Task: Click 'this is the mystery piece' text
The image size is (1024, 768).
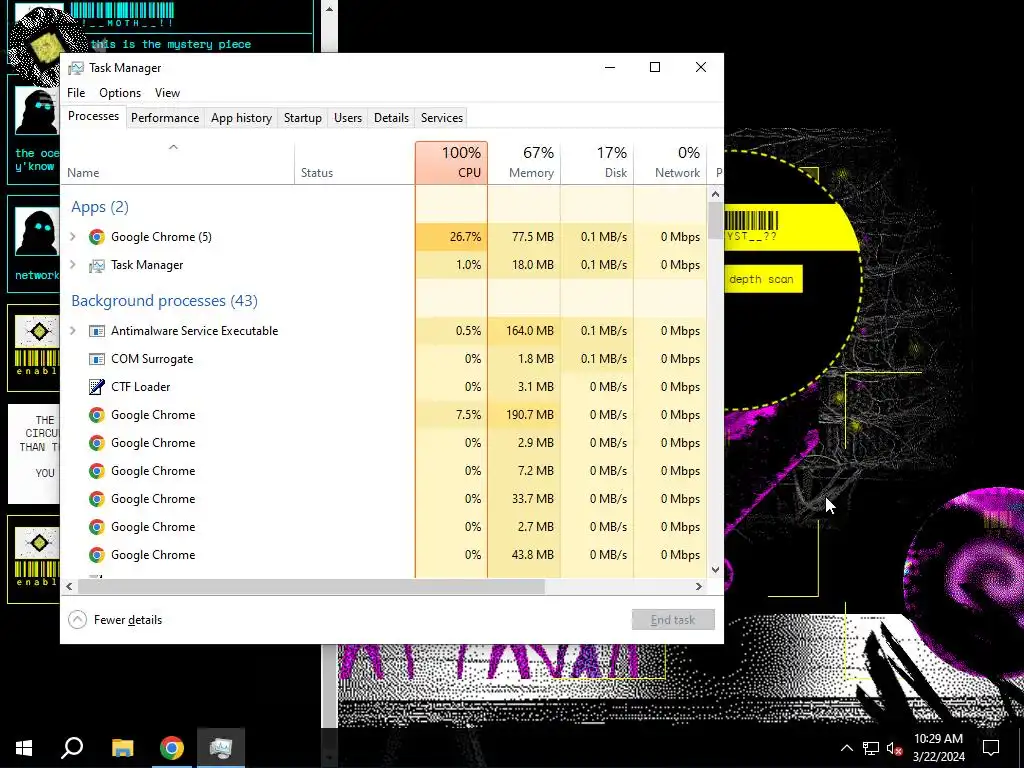Action: click(x=170, y=44)
